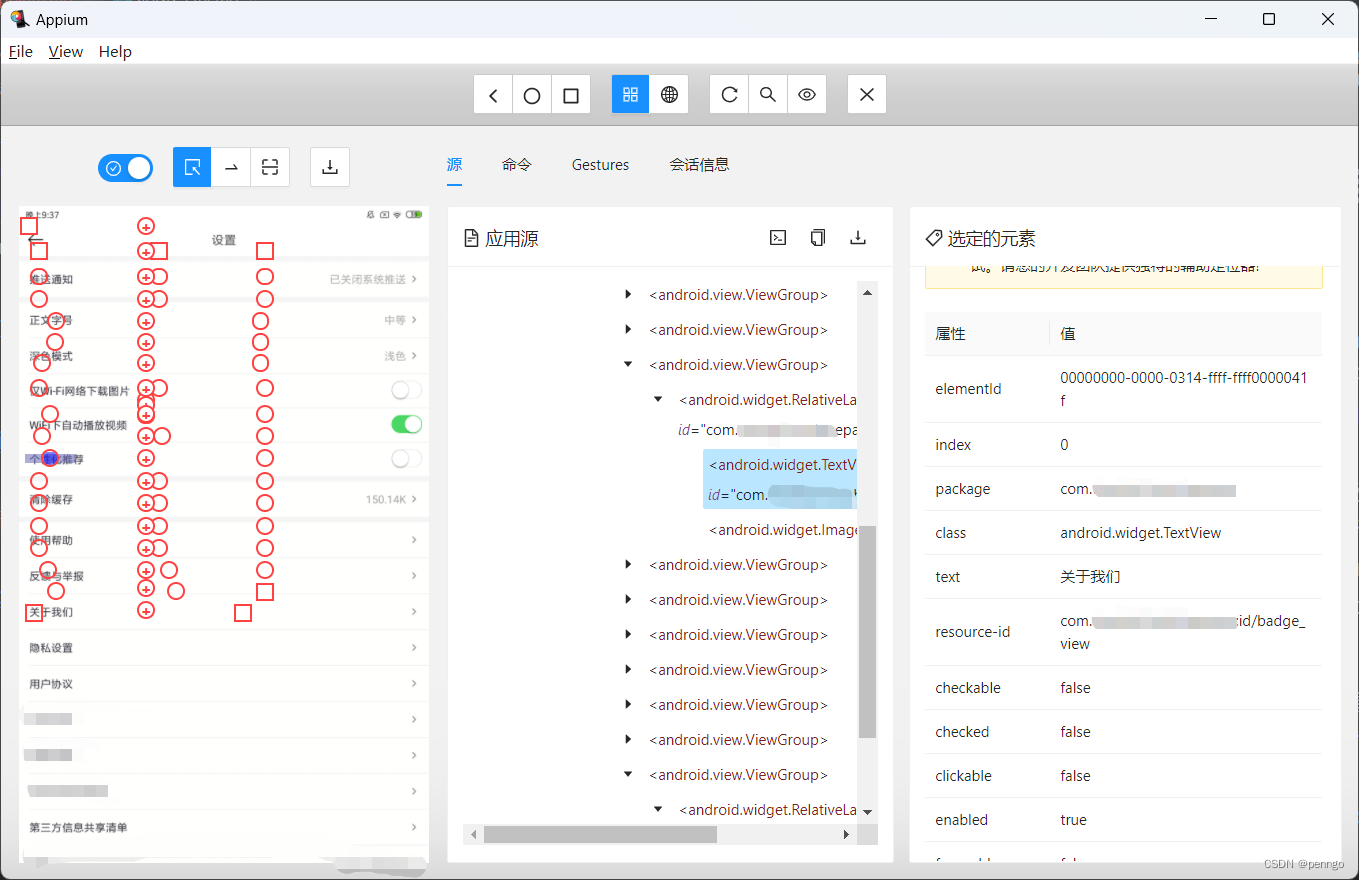Select the android.widget.ImageView tree node
This screenshot has width=1359, height=880.
[783, 530]
